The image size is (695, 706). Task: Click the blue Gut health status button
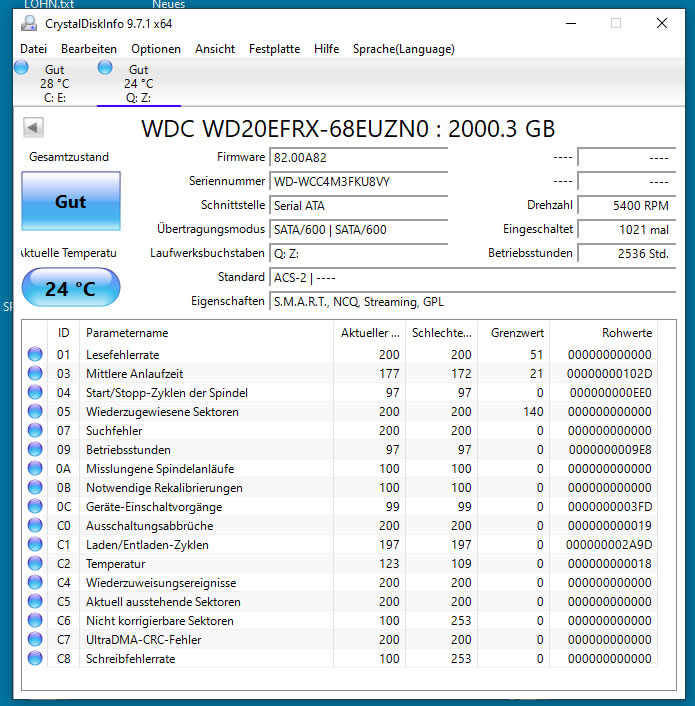click(x=70, y=202)
